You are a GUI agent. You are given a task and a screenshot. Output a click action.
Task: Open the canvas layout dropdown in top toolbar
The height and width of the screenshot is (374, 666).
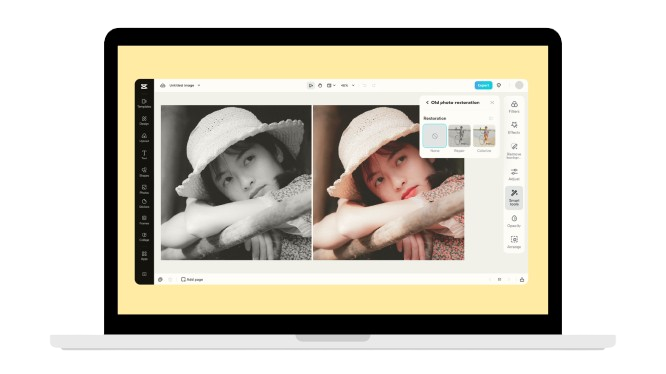[331, 85]
